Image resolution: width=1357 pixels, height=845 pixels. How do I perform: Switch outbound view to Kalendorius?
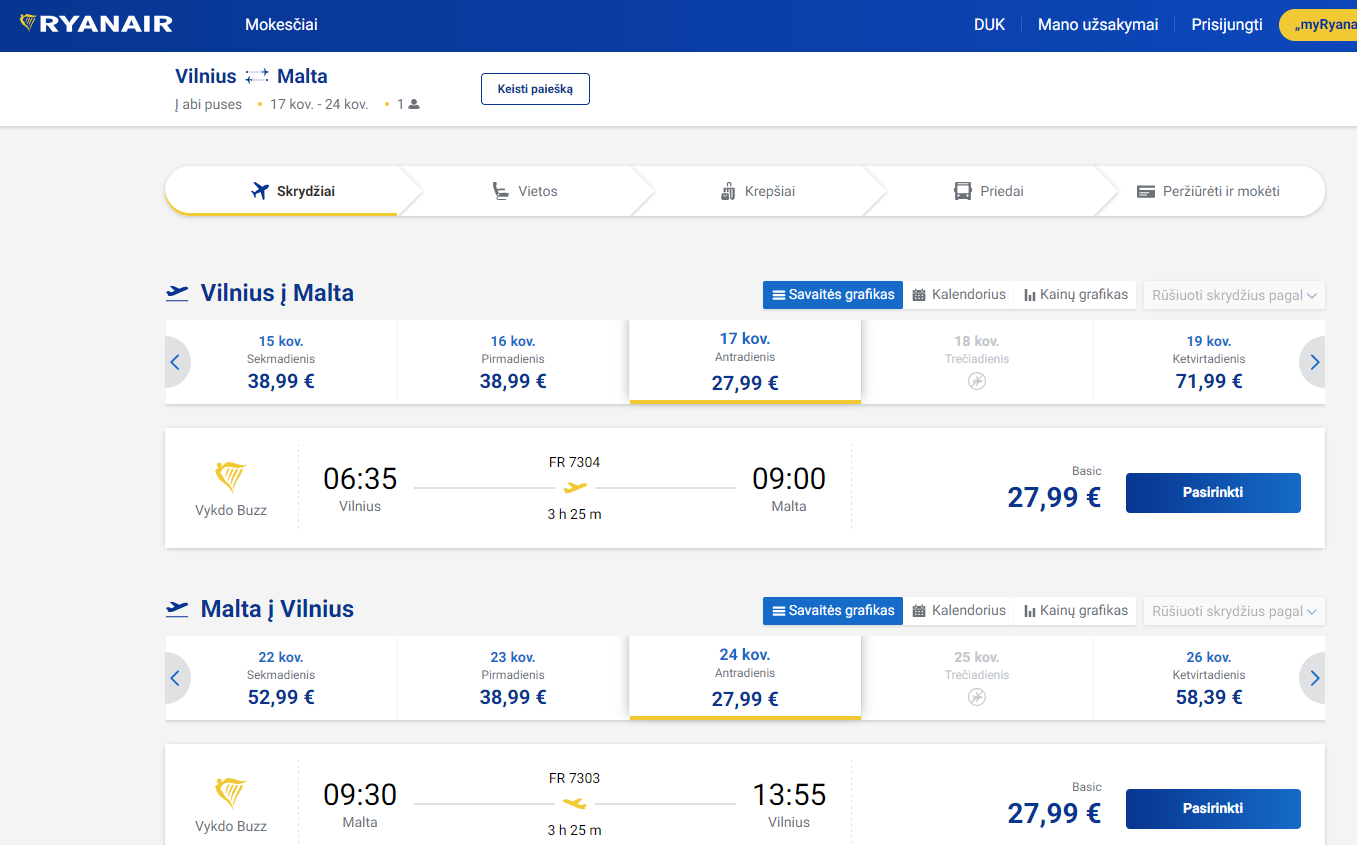point(959,295)
